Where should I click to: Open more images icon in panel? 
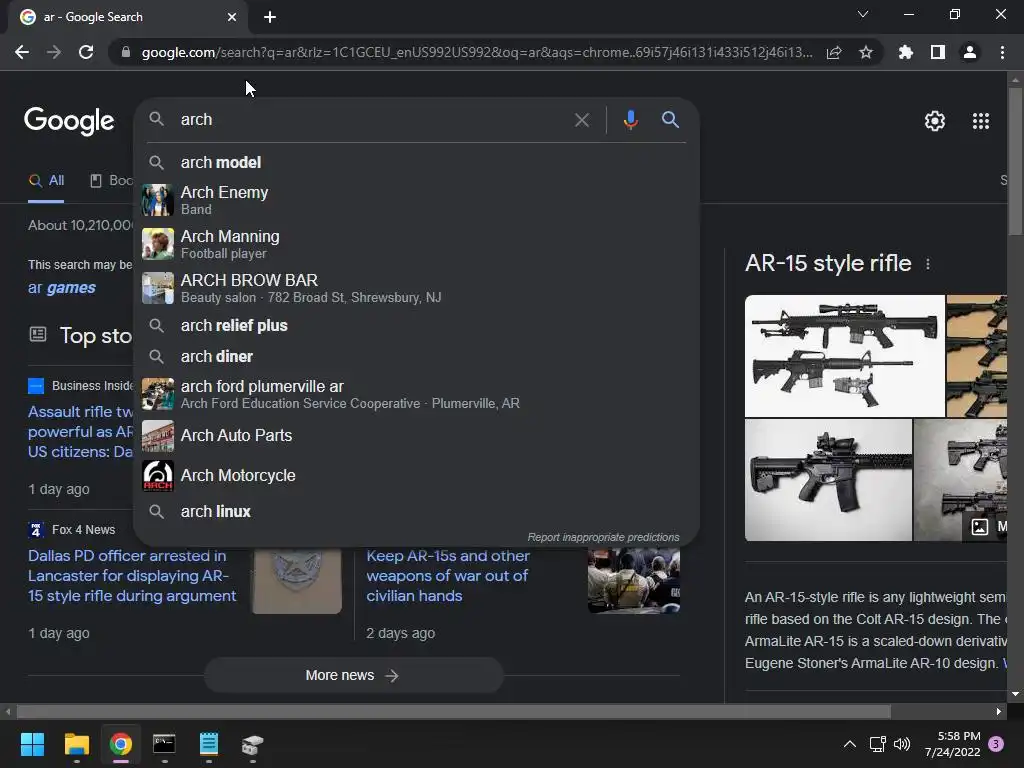[x=980, y=526]
